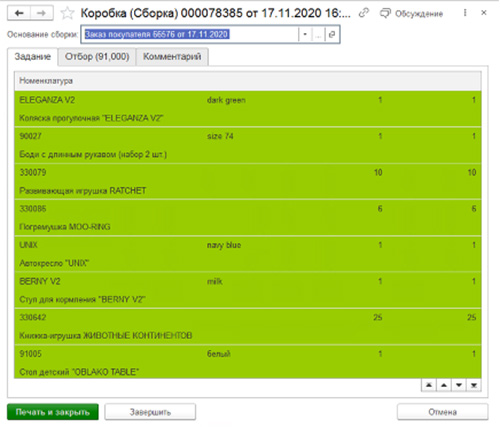
Task: Select Коляска прогулочная "ELEGANZA V2" description
Action: (91, 118)
